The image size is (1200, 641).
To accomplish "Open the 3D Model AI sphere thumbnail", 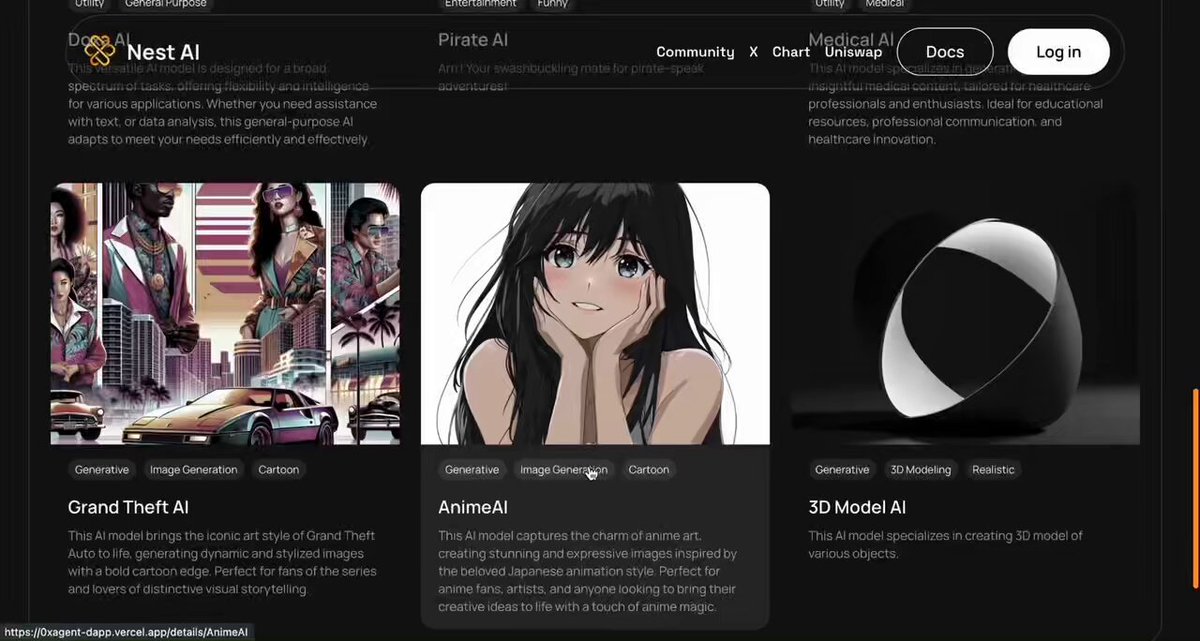I will [x=965, y=313].
